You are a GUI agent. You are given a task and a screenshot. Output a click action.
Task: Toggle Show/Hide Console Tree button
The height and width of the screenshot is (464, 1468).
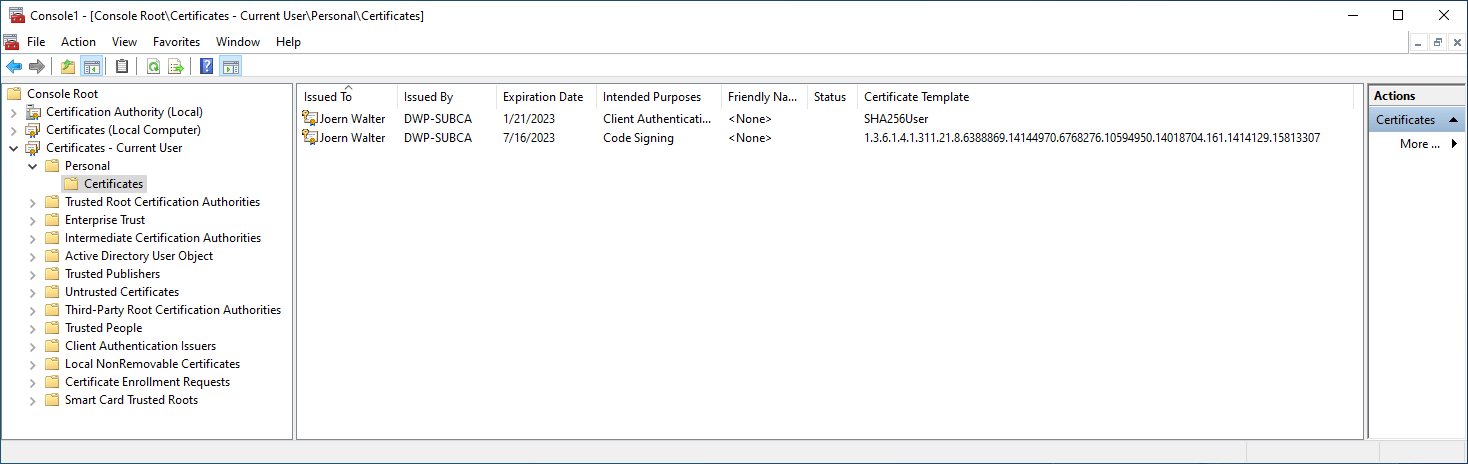coord(91,67)
